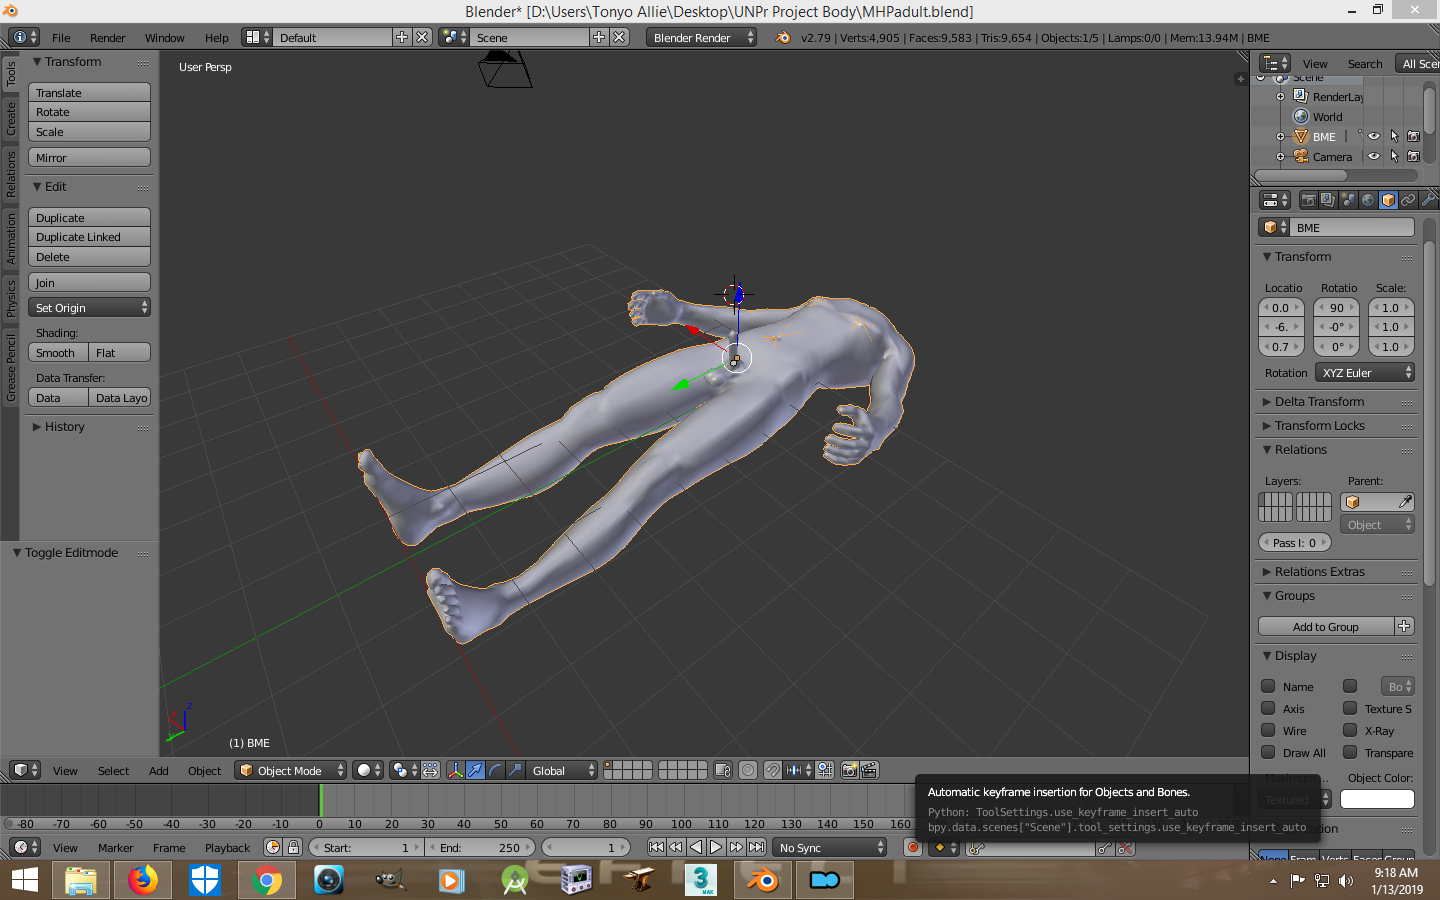This screenshot has height=900, width=1440.
Task: Select the translate manipulator arrow icon
Action: tap(475, 770)
